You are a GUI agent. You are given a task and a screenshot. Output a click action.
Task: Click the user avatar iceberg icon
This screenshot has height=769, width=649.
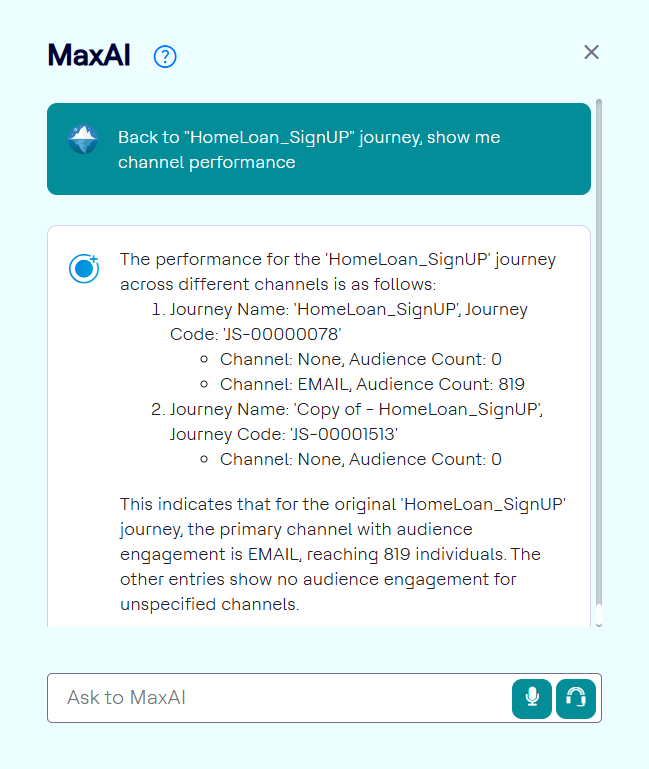pos(83,139)
